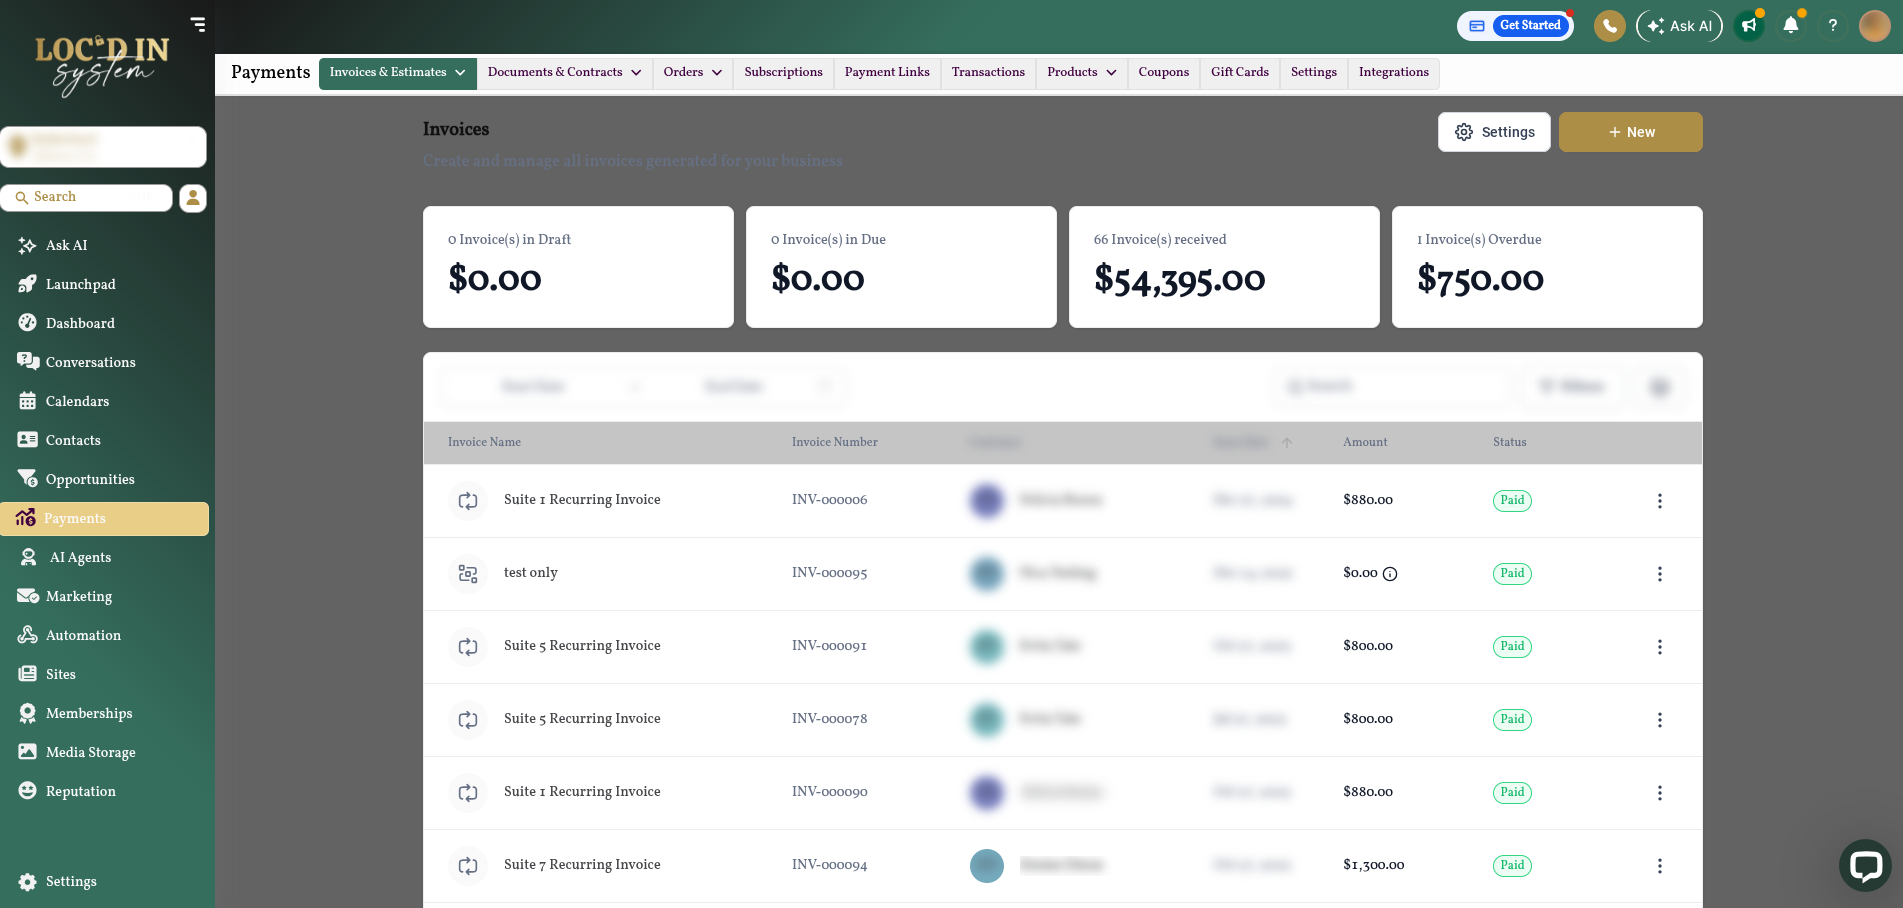
Task: Switch to the Payment Links tab
Action: 887,73
